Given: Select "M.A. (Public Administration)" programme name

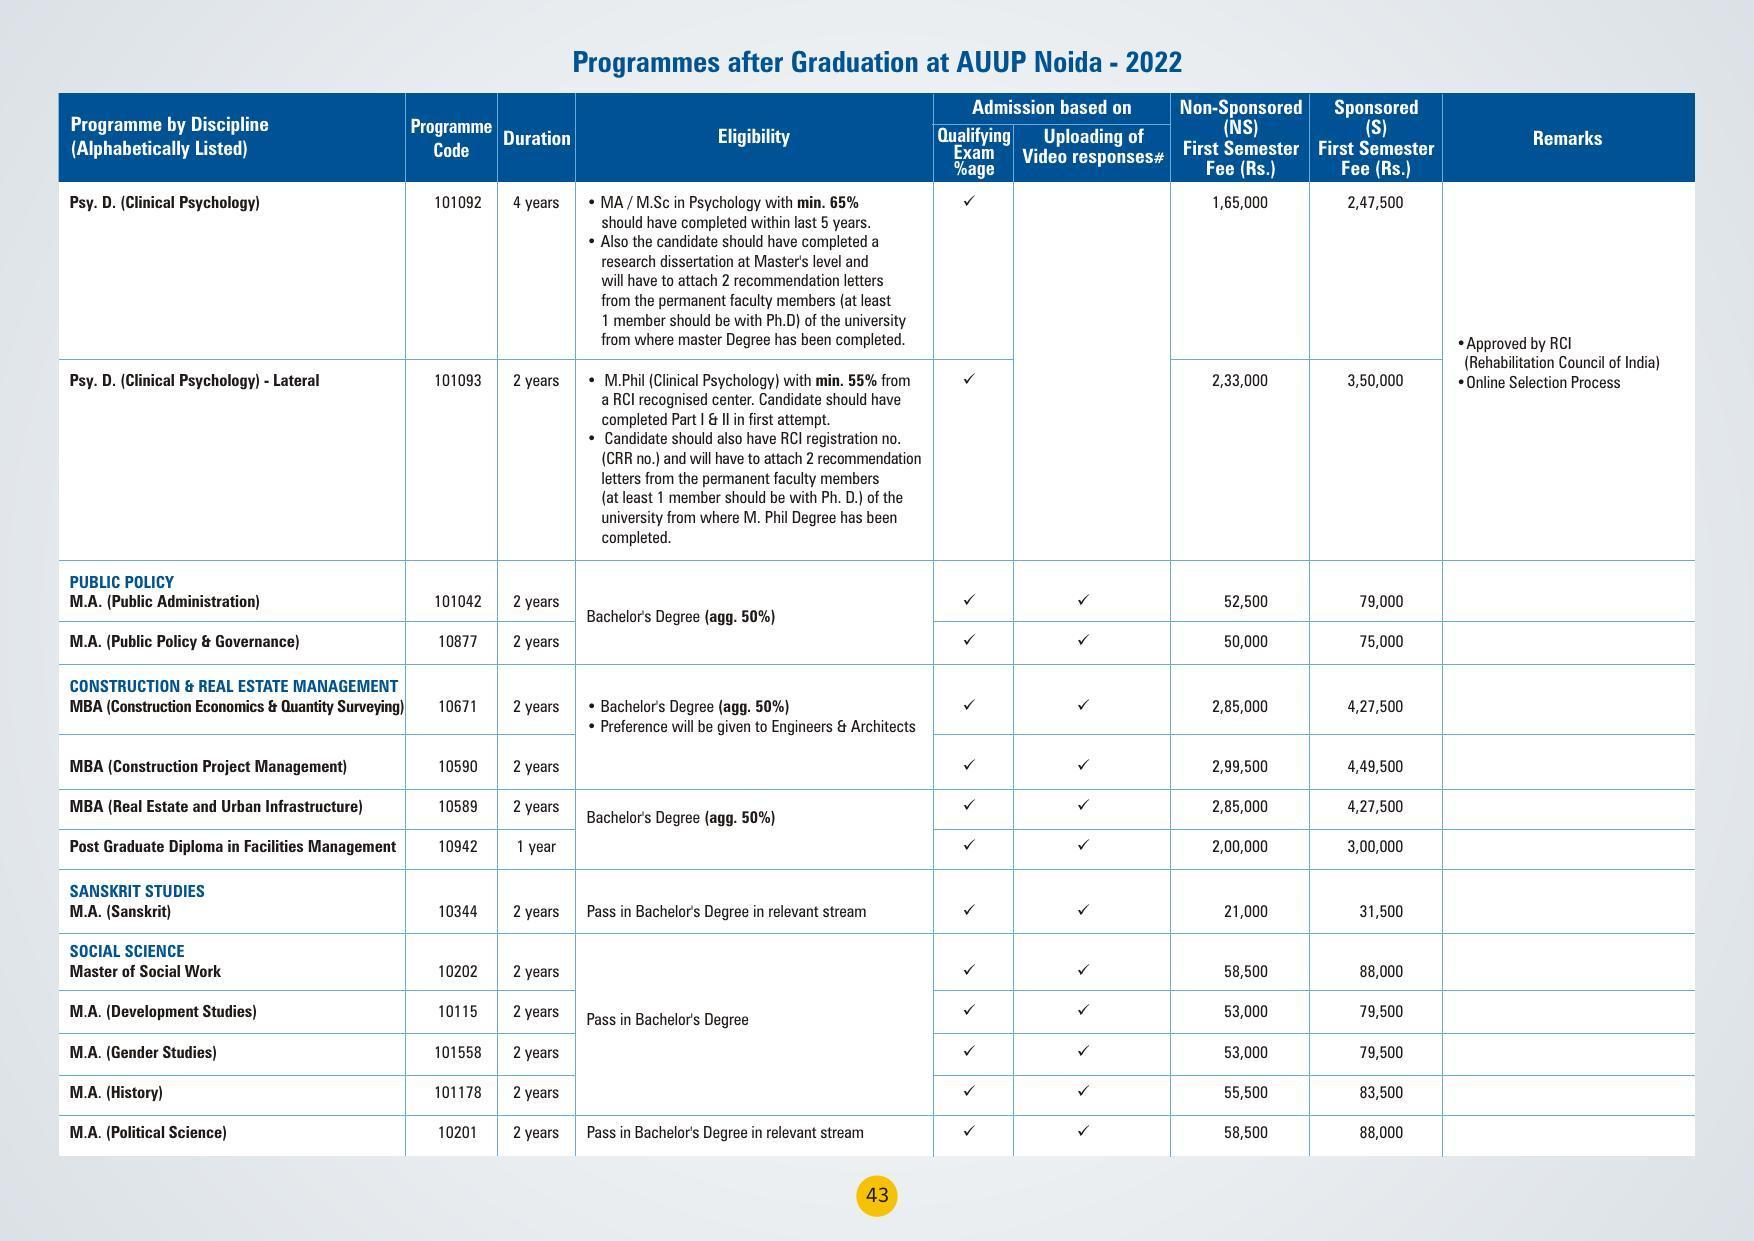Looking at the screenshot, I should [164, 601].
